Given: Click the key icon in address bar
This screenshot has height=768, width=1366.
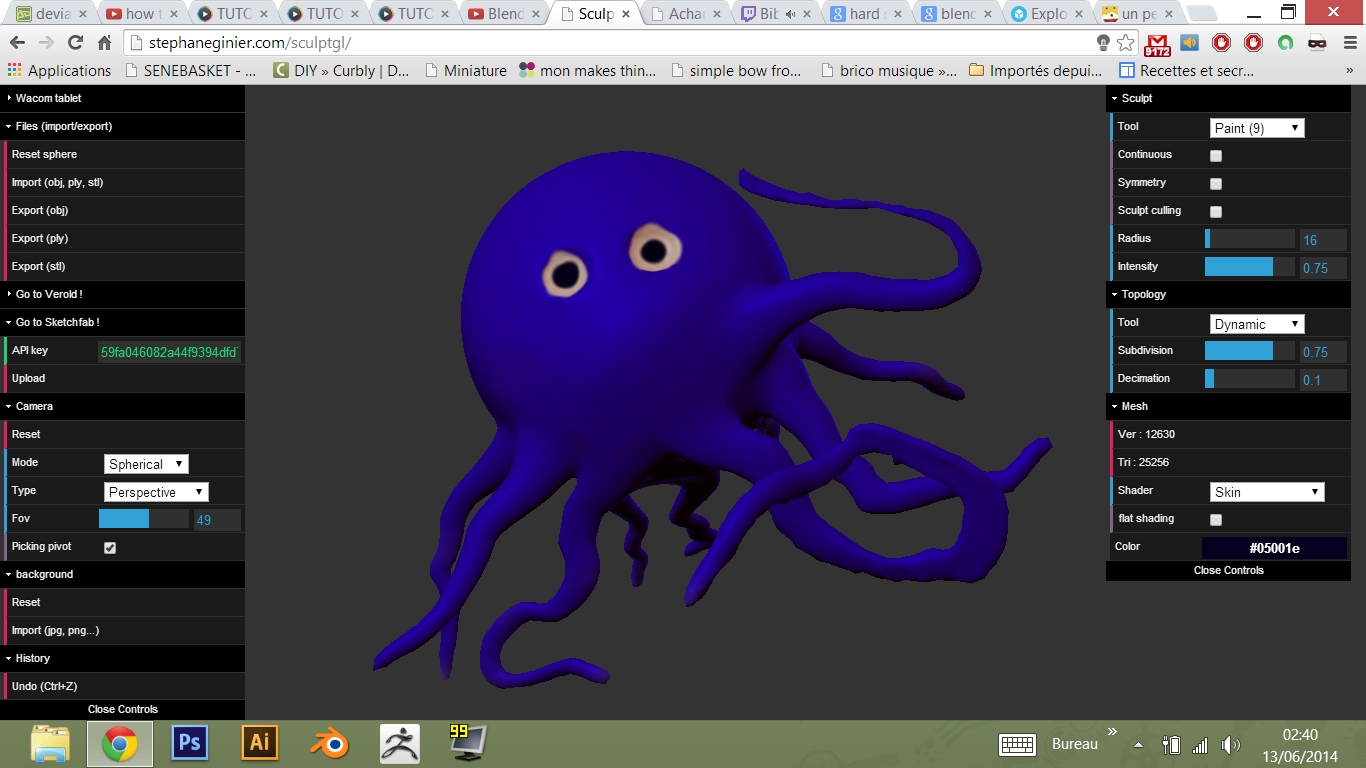Looking at the screenshot, I should (1103, 43).
